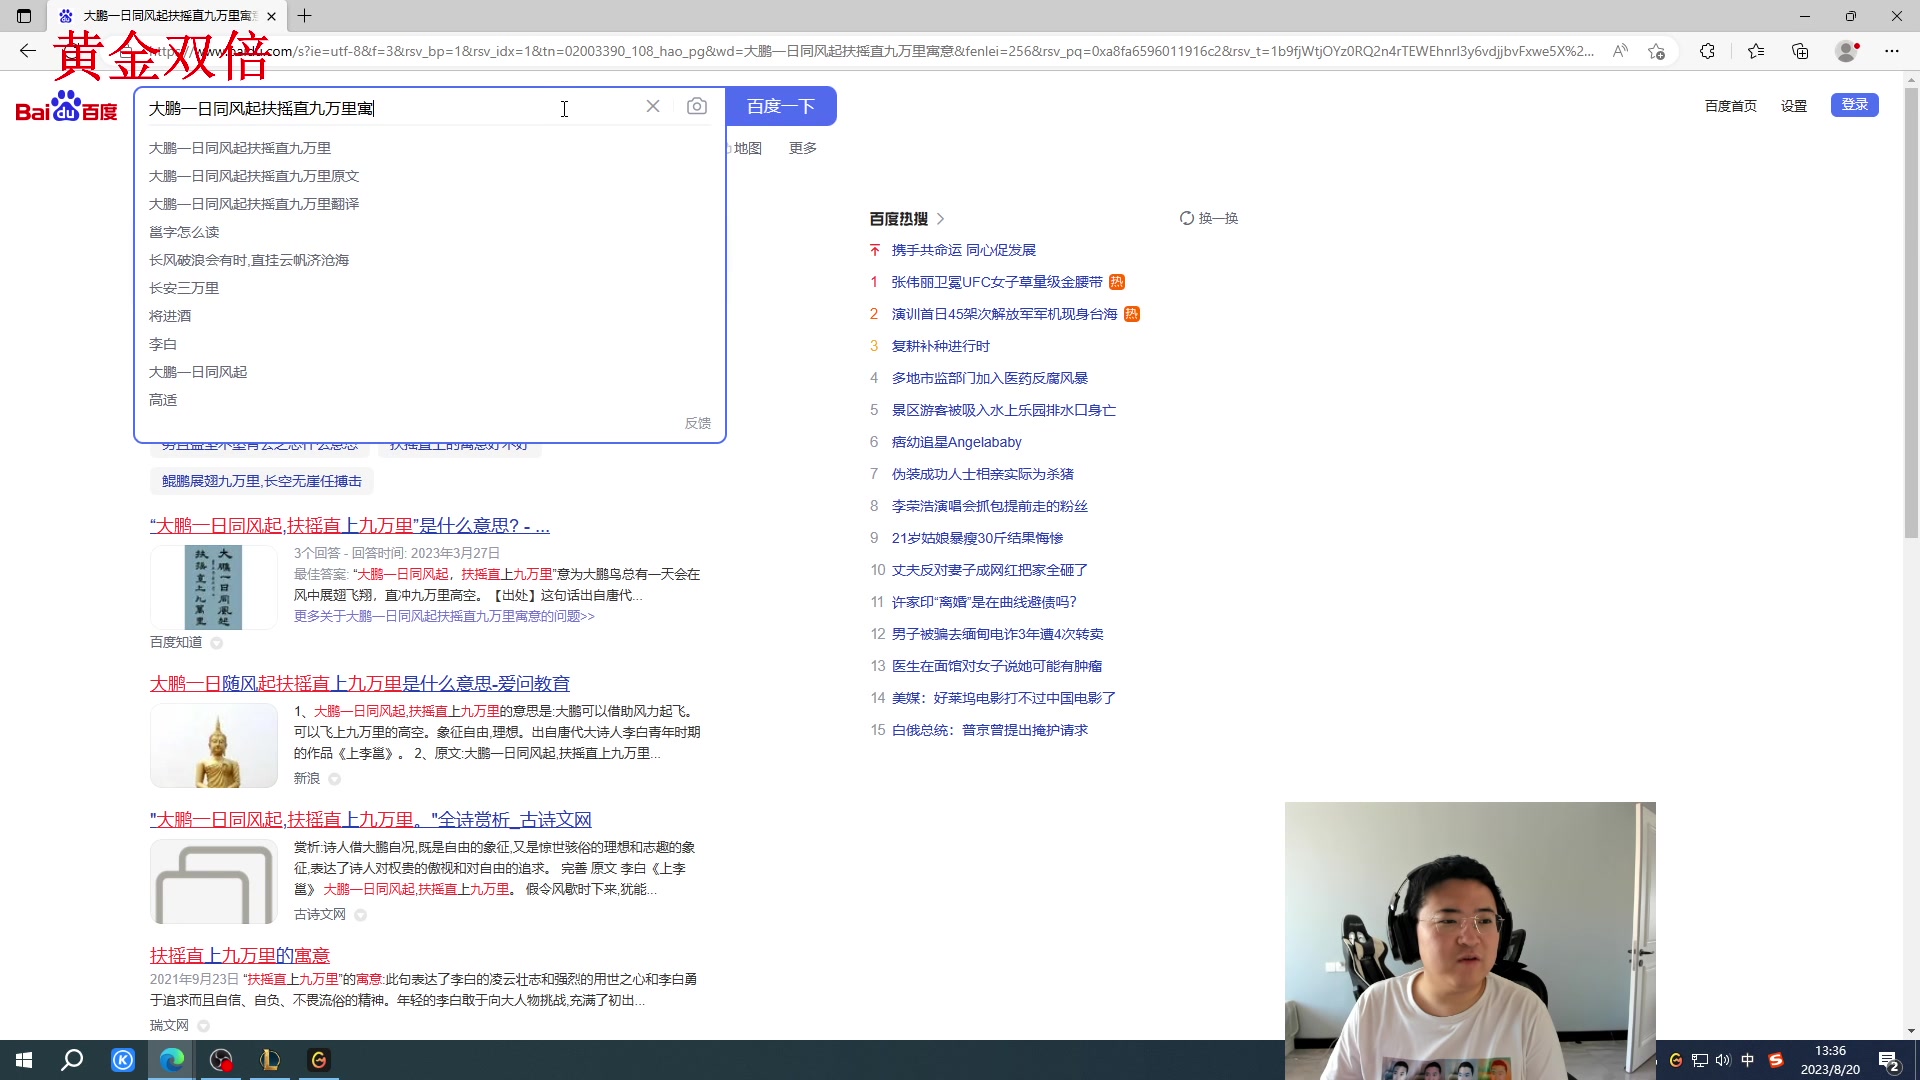1920x1080 pixels.
Task: Open hot search 白俄总统：普京曾提出掩护请求
Action: [990, 730]
